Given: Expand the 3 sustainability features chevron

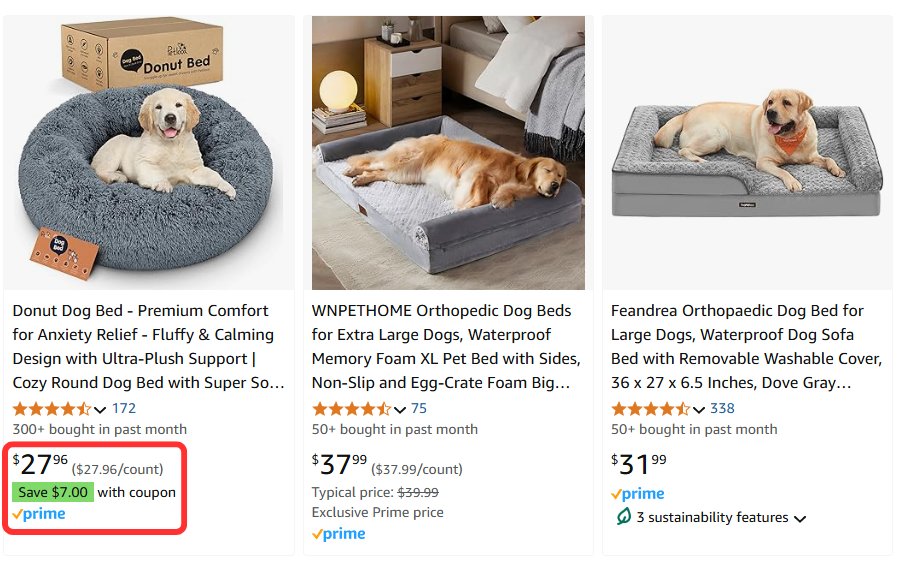Looking at the screenshot, I should pos(799,518).
